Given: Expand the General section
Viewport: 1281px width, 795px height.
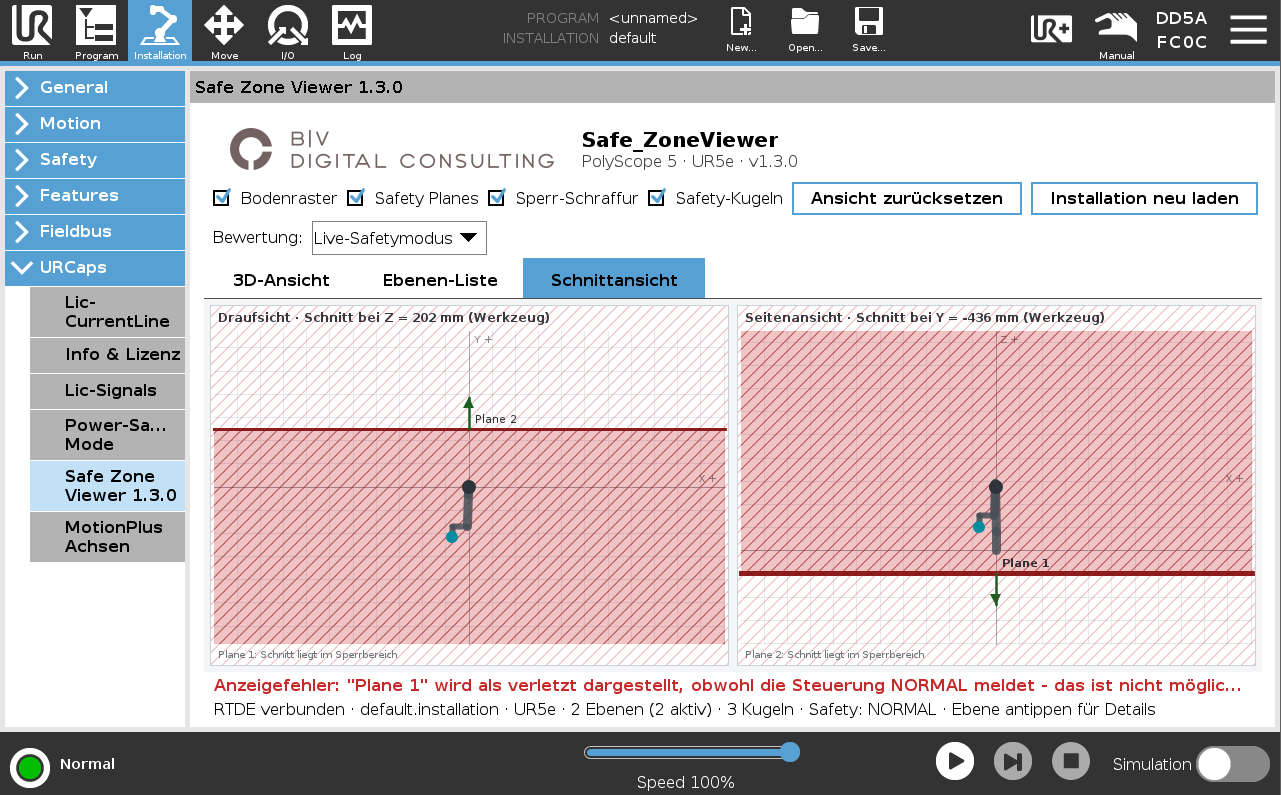Looking at the screenshot, I should (95, 88).
